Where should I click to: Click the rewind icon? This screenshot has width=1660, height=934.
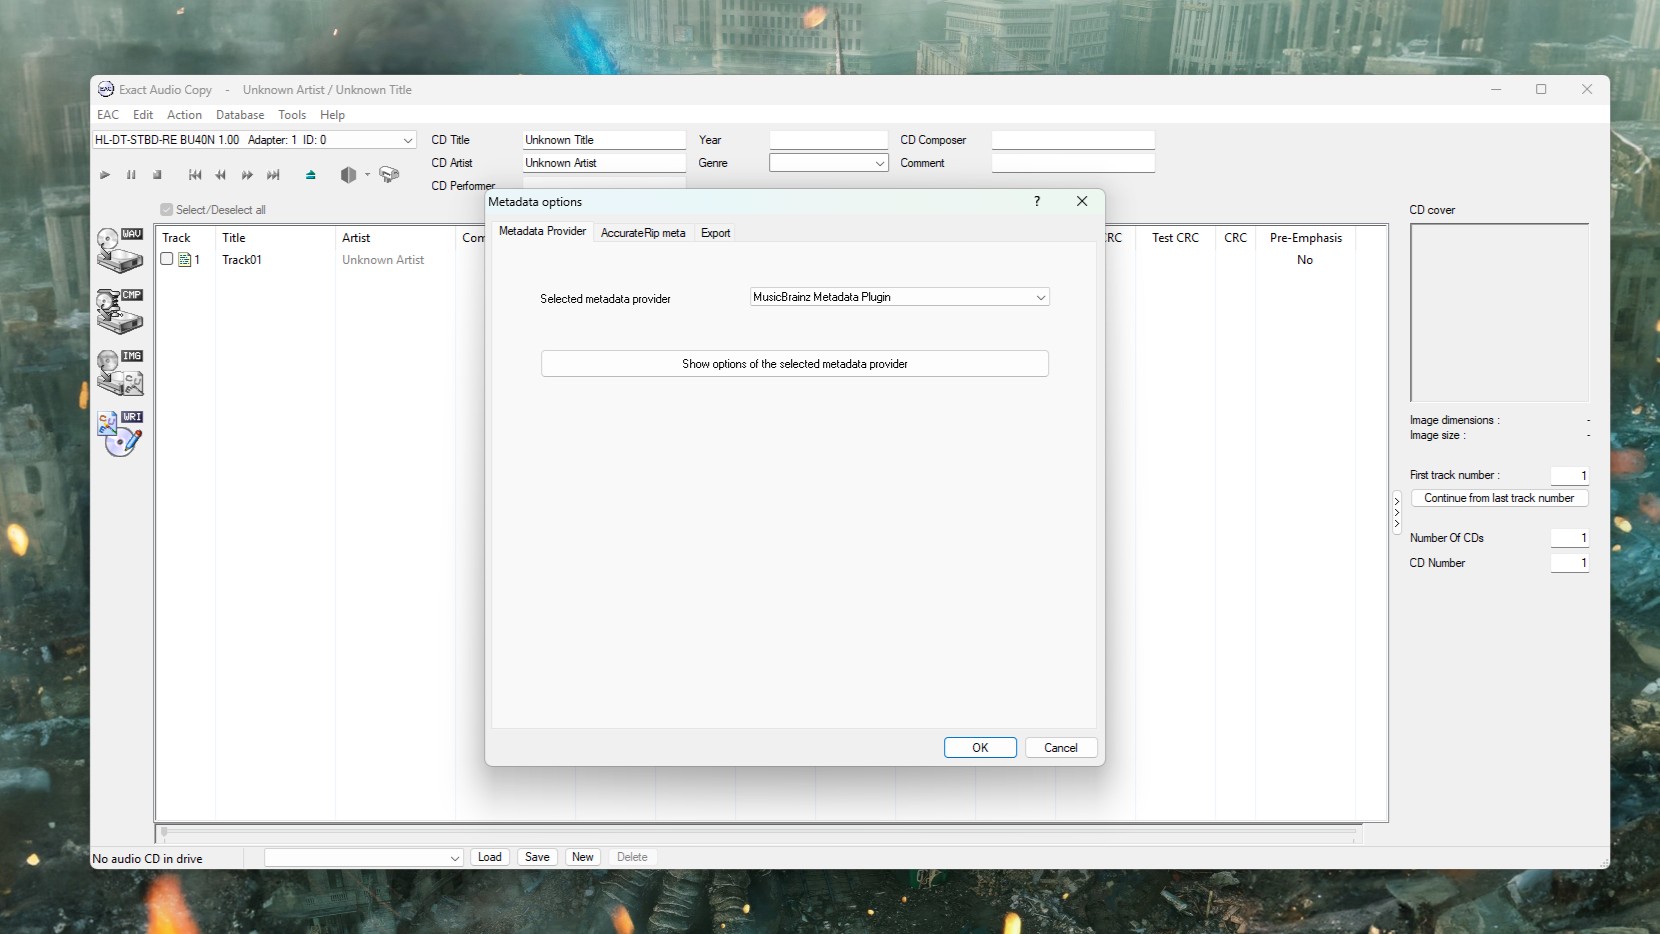221,175
